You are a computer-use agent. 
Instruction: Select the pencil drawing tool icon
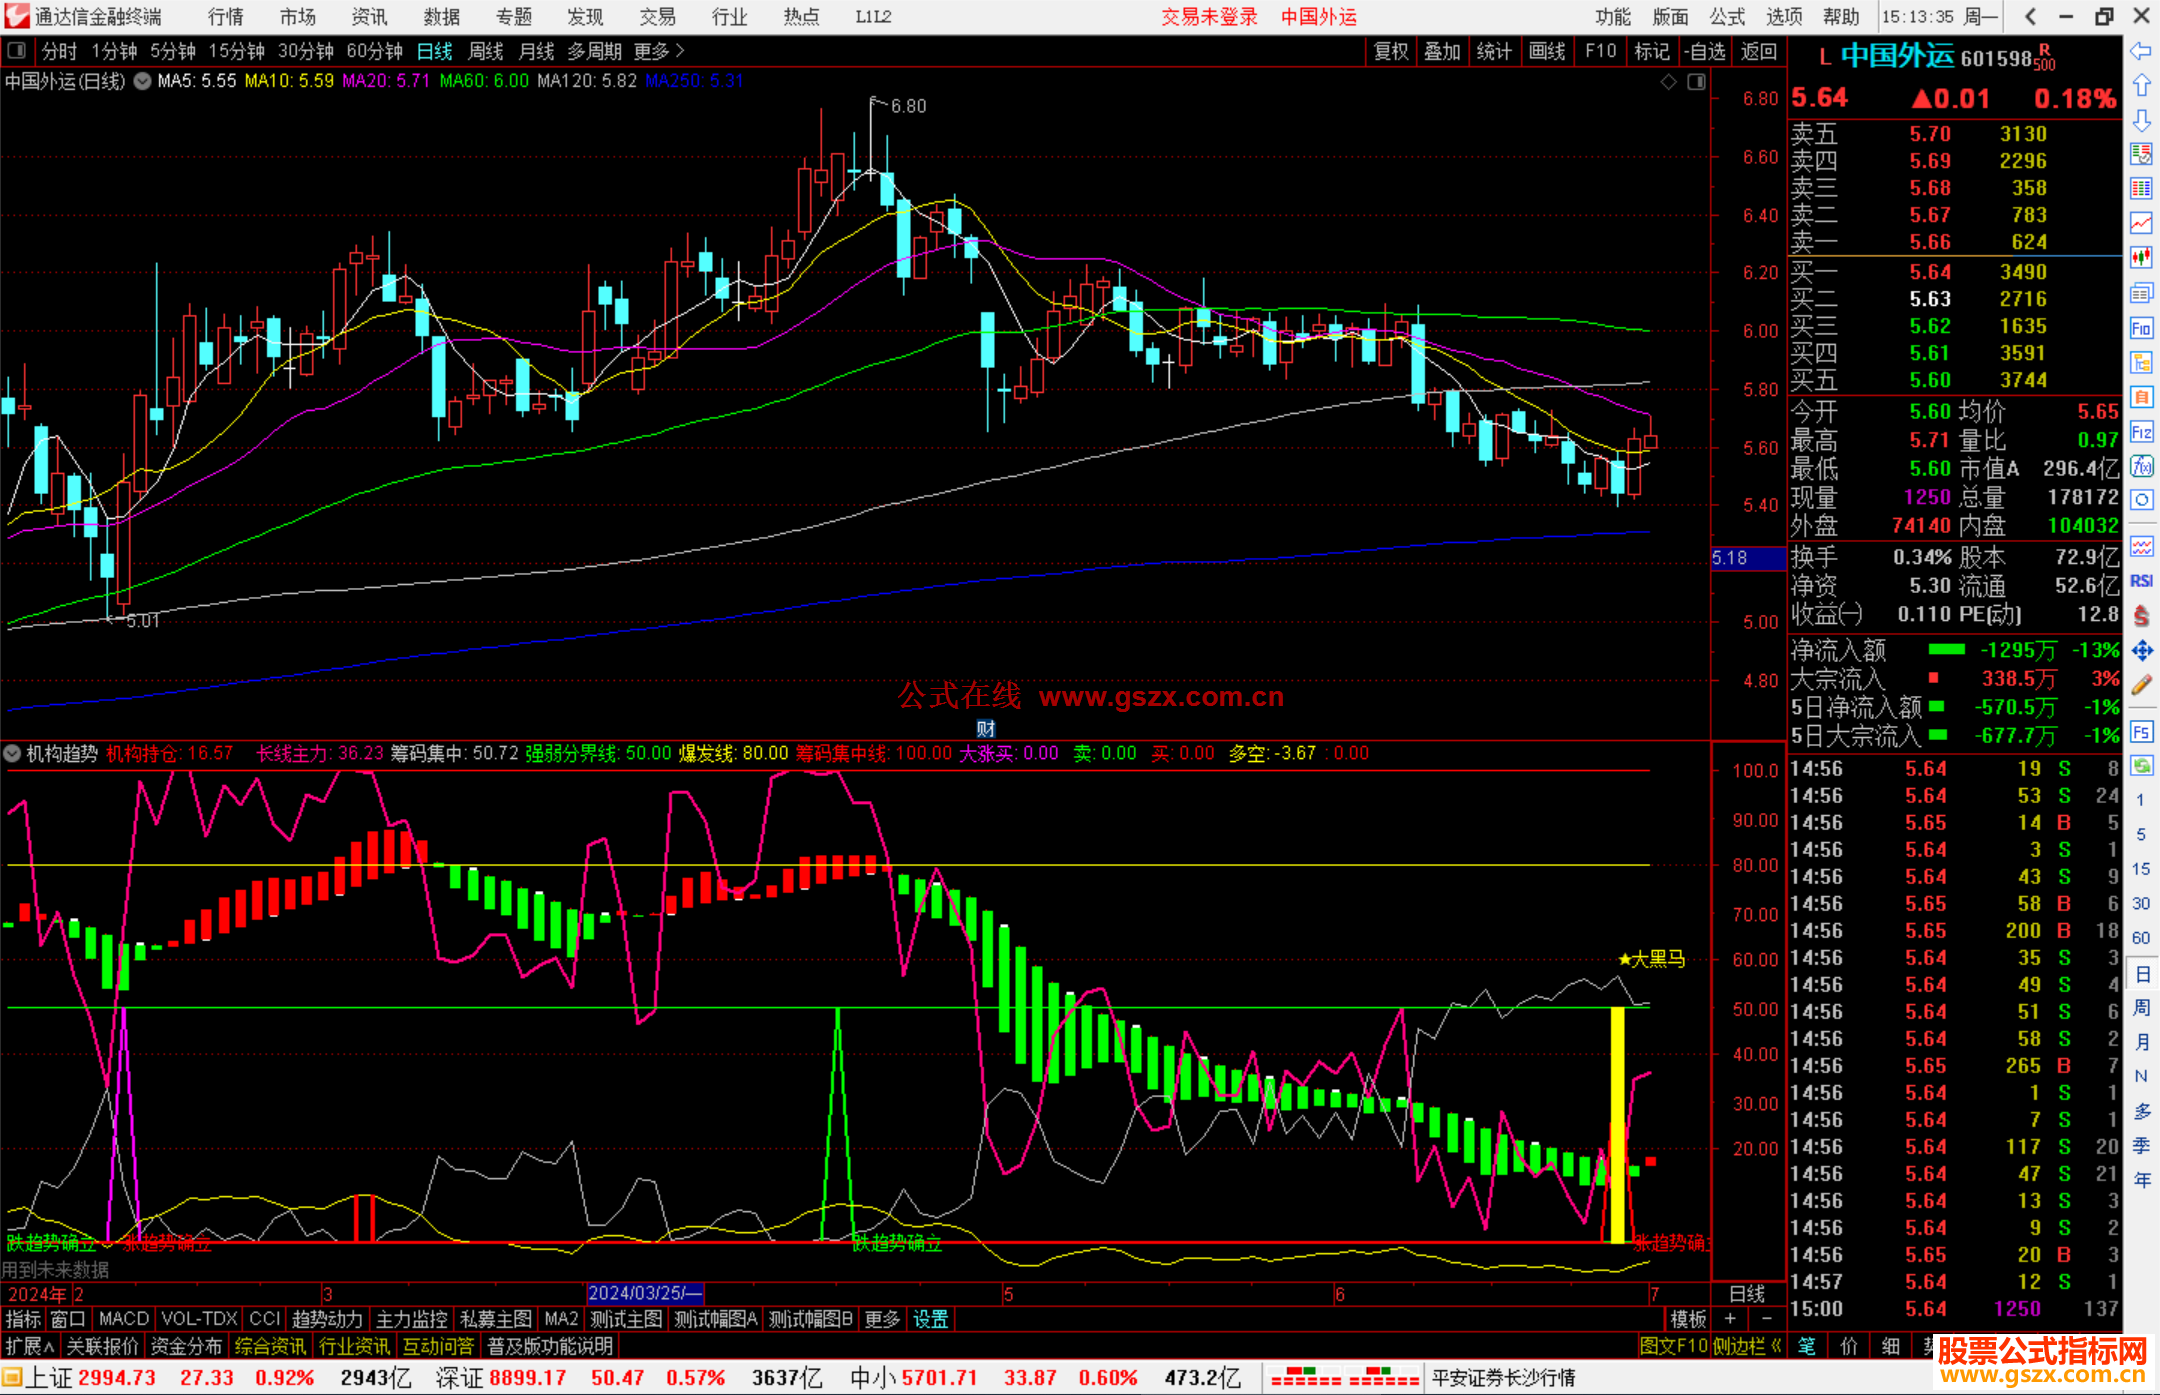pos(2141,685)
